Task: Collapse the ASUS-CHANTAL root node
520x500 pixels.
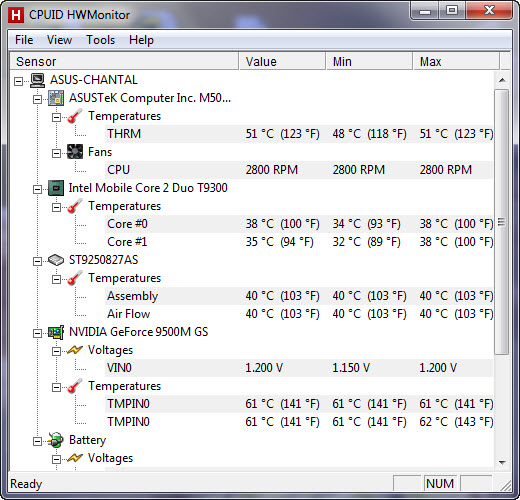Action: tap(19, 81)
